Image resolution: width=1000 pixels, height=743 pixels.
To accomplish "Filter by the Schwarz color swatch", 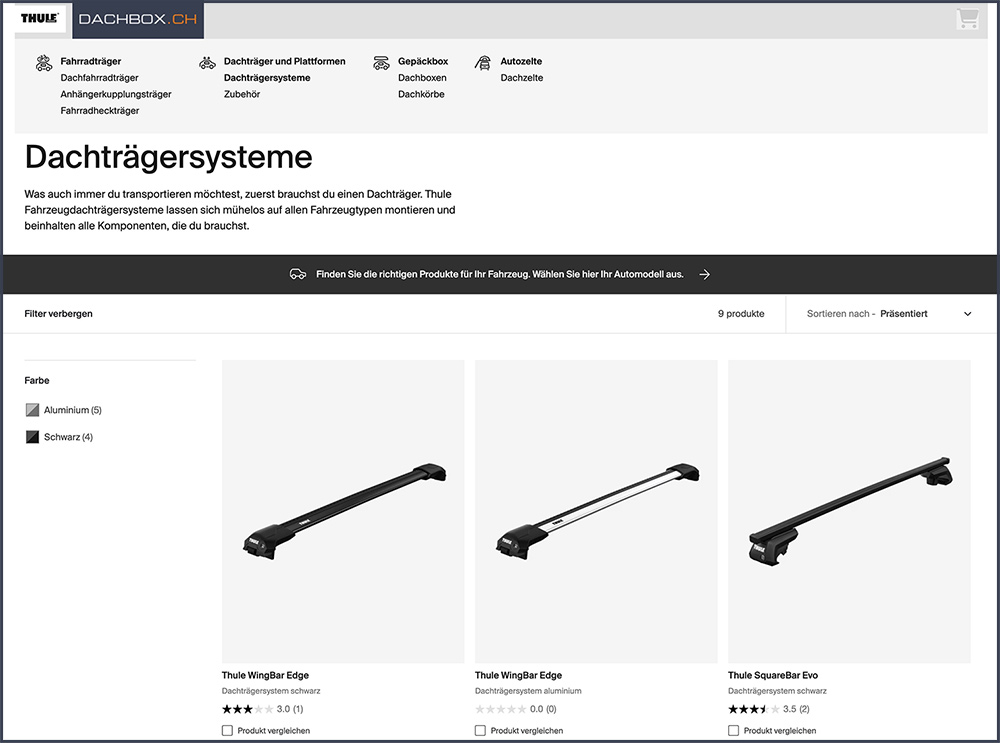I will (33, 437).
